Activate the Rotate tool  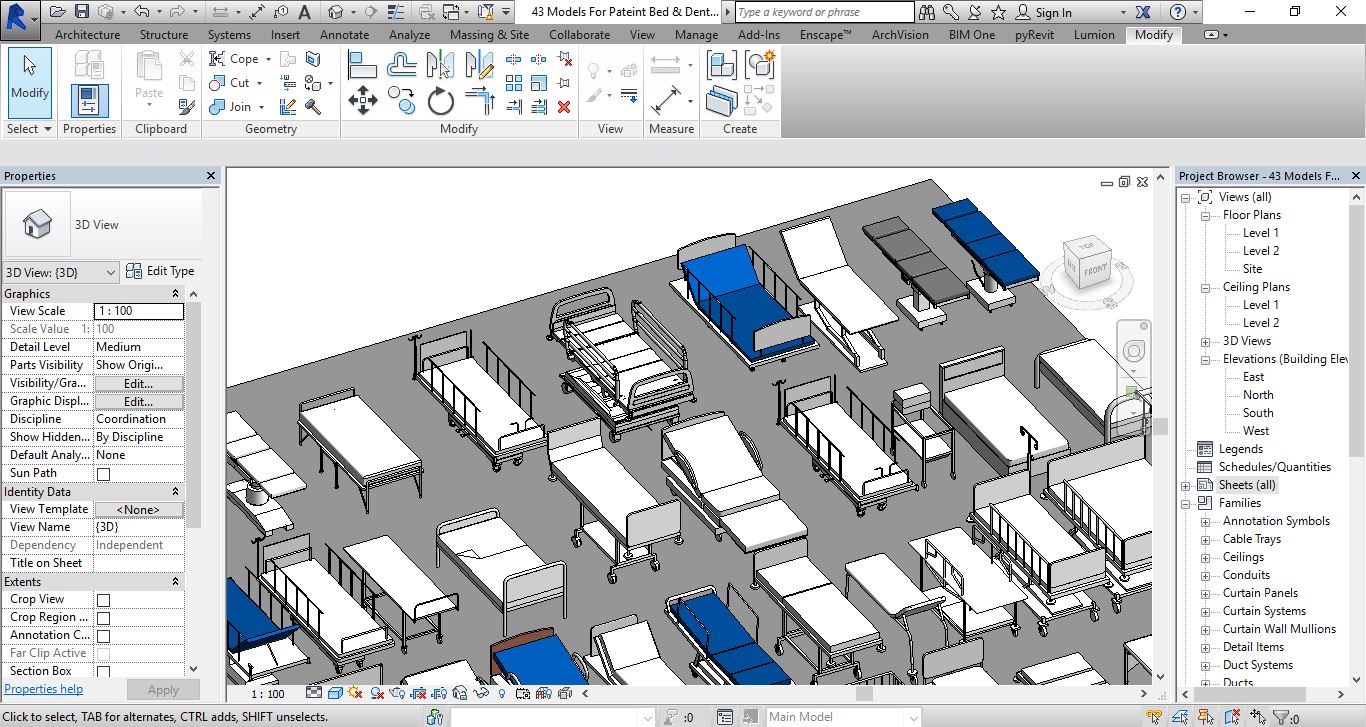pos(441,101)
